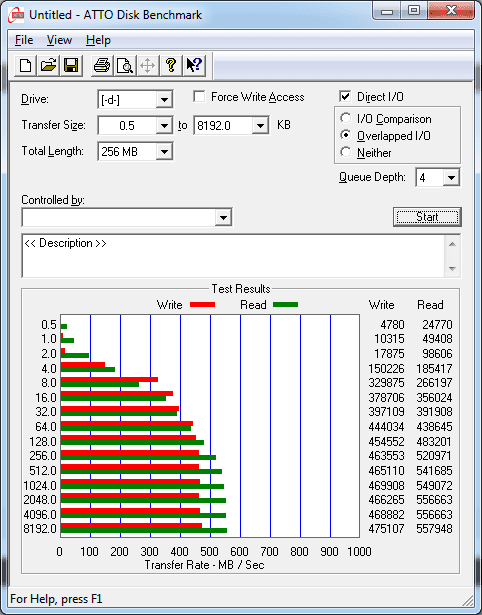Uncheck the Direct I/O checkbox
This screenshot has height=615, width=482.
click(x=345, y=96)
